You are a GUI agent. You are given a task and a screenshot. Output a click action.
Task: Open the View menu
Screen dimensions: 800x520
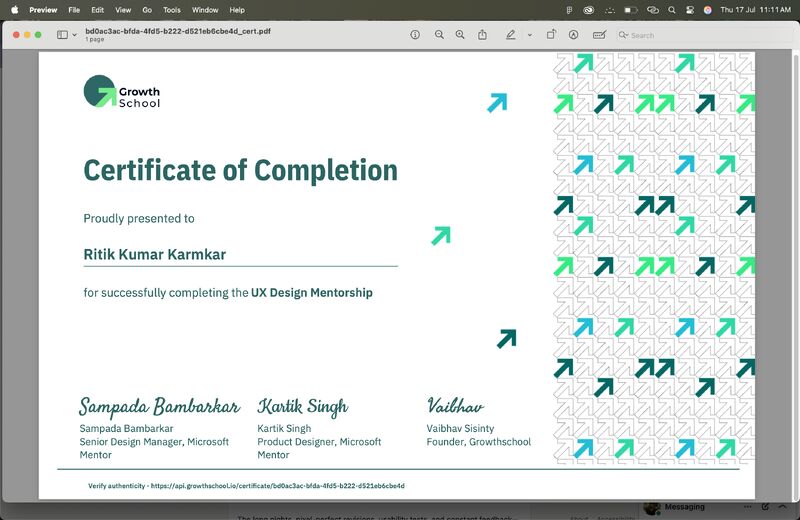123,10
